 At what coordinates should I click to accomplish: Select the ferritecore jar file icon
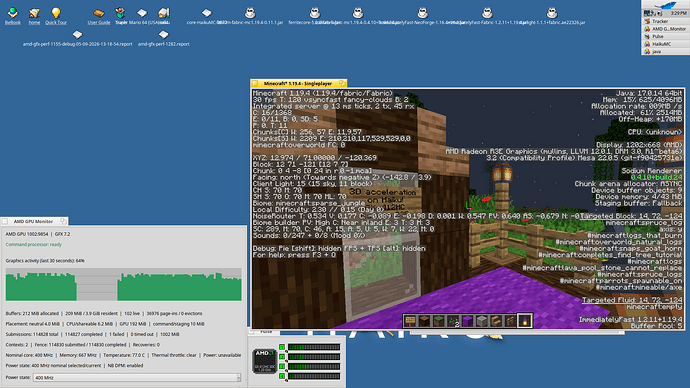pos(315,13)
